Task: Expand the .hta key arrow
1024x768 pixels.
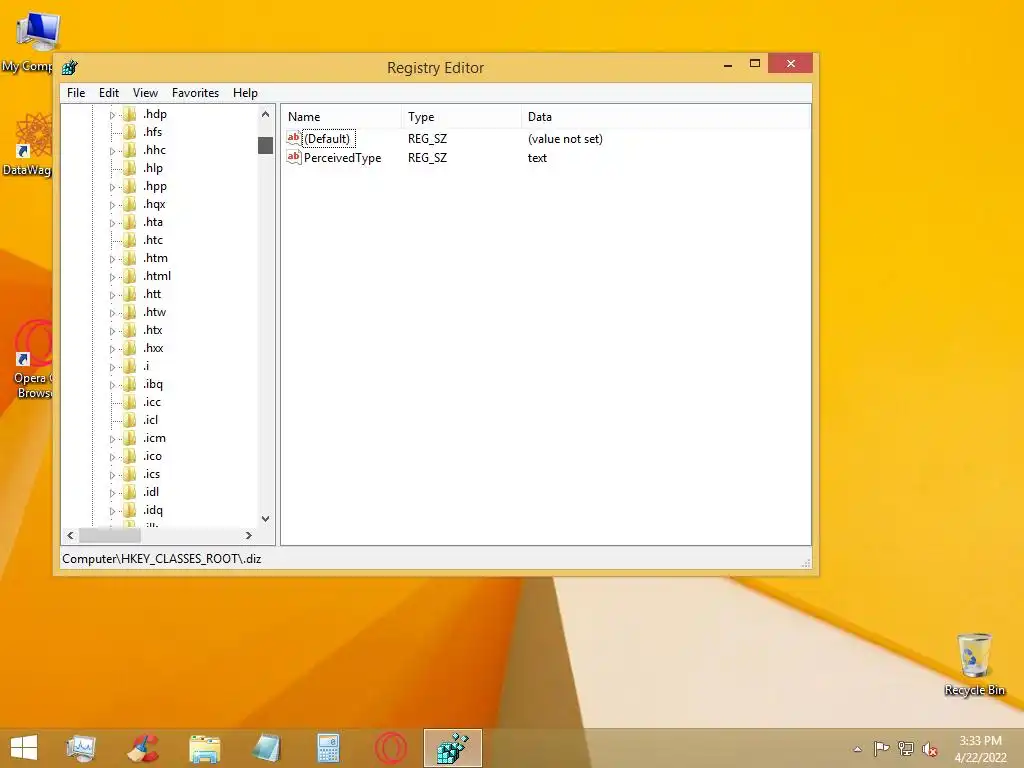Action: (x=112, y=223)
